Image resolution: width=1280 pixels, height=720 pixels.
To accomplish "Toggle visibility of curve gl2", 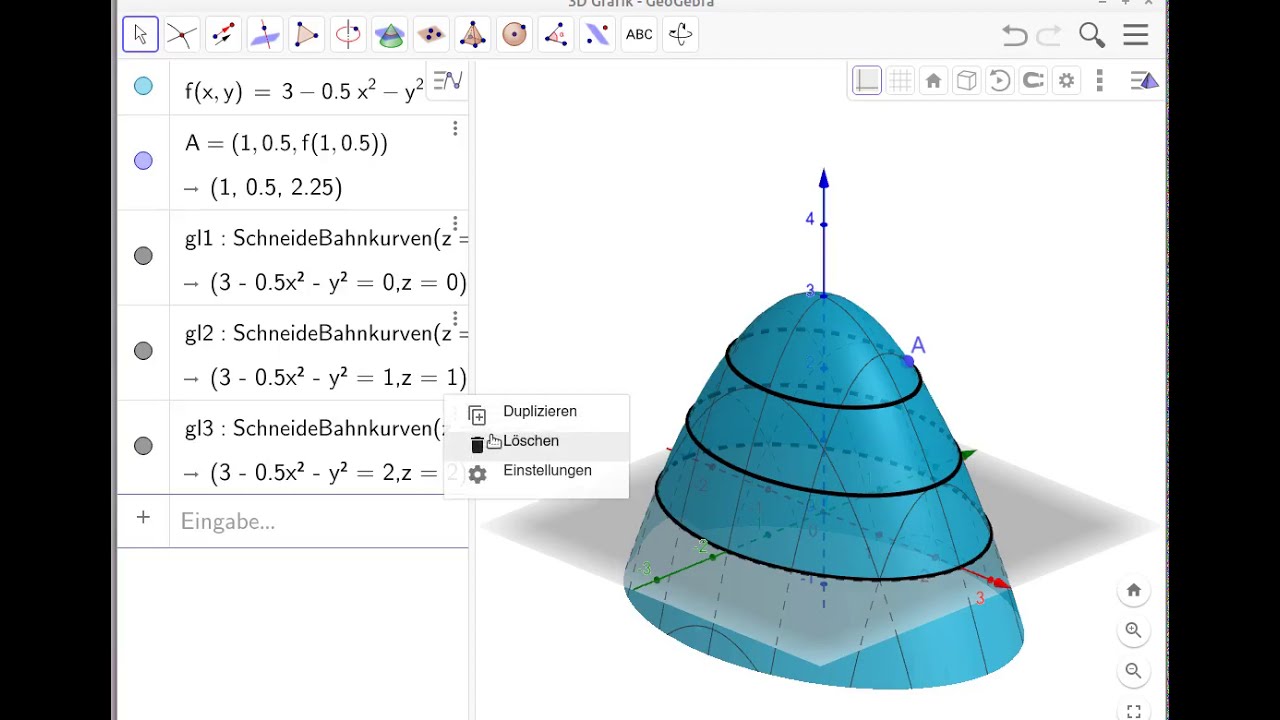I will [x=143, y=351].
